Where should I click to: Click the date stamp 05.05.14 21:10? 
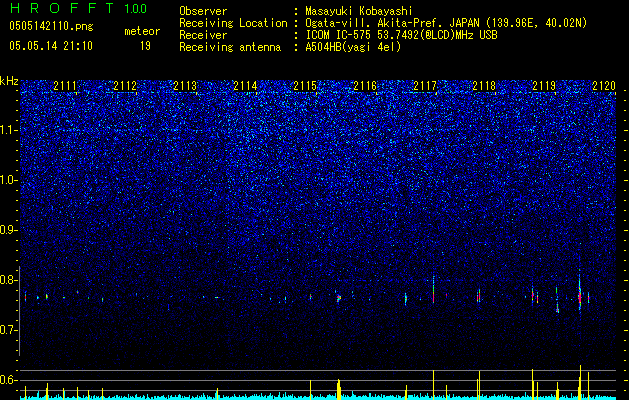[51, 46]
